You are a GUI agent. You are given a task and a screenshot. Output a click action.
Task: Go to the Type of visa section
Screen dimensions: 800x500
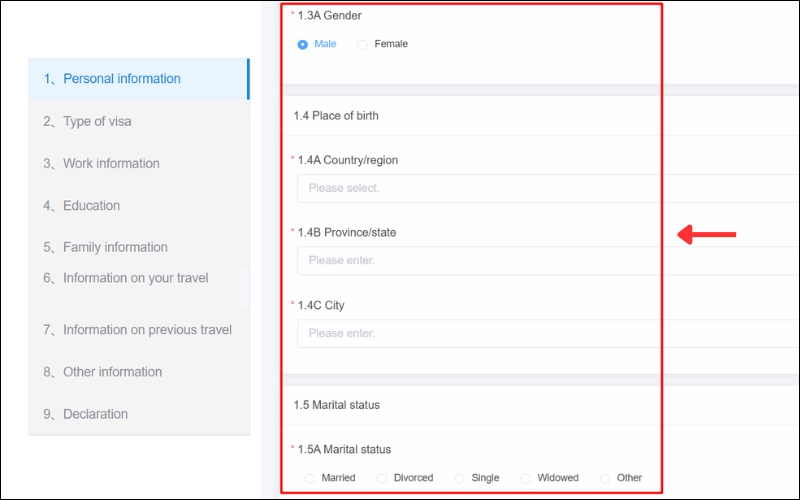coord(97,121)
